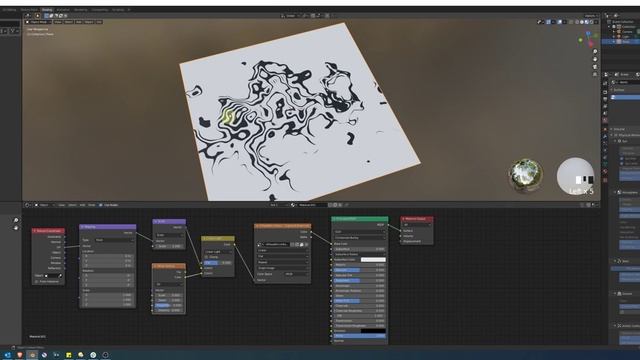Open the Object Data properties tab

605,164
